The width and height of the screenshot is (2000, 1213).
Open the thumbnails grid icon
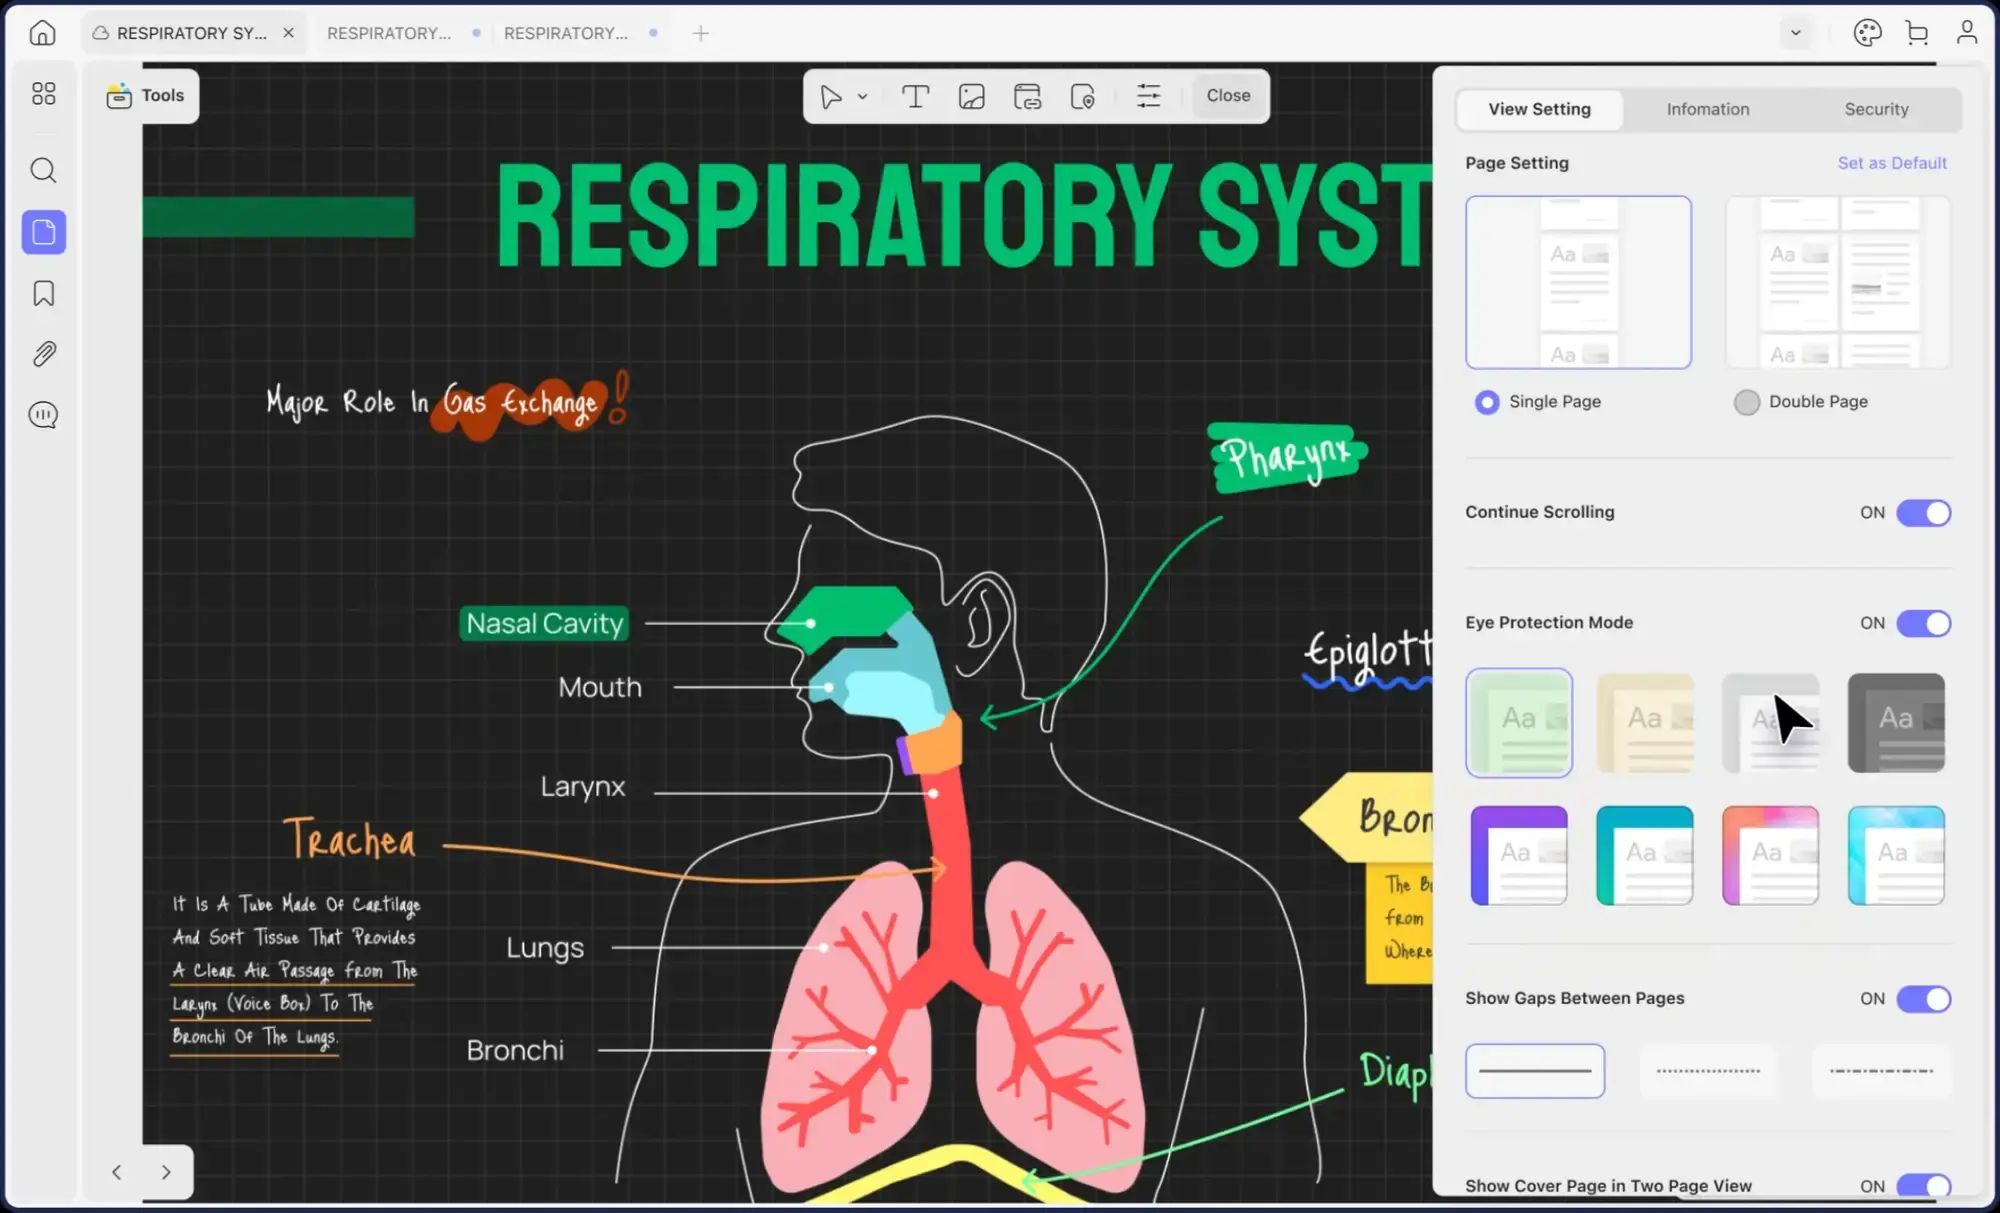coord(43,94)
